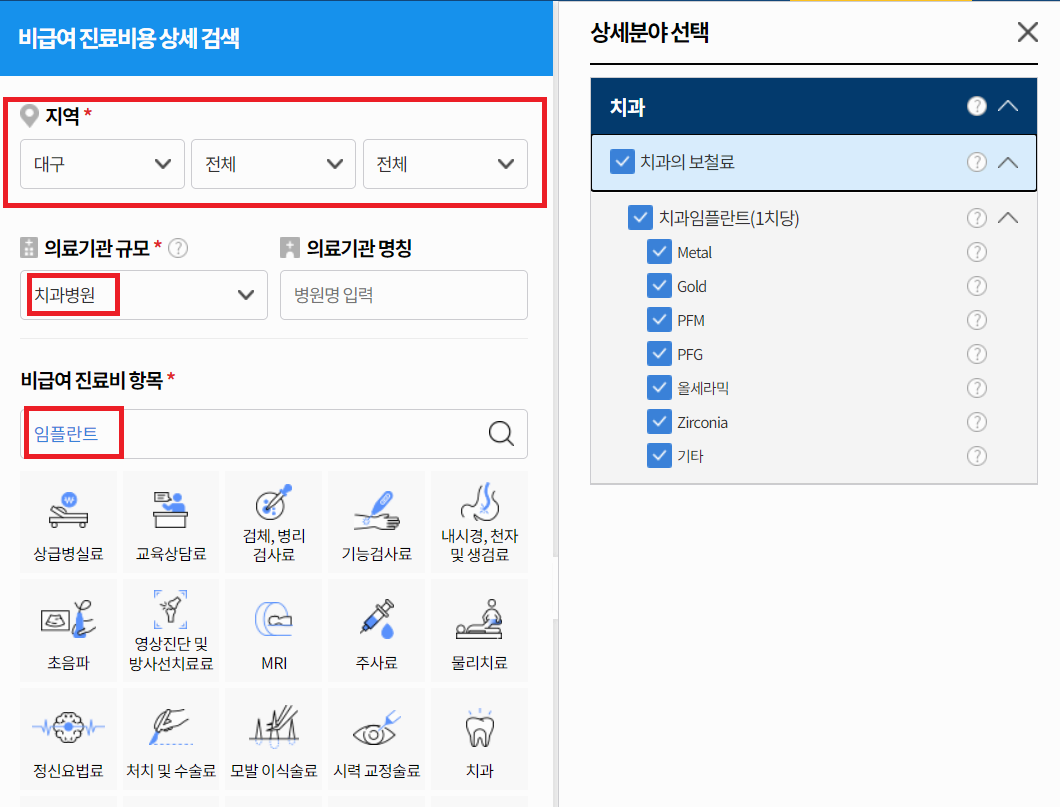Show help for 치과의 보철료
Viewport: 1060px width, 807px height.
click(x=976, y=162)
